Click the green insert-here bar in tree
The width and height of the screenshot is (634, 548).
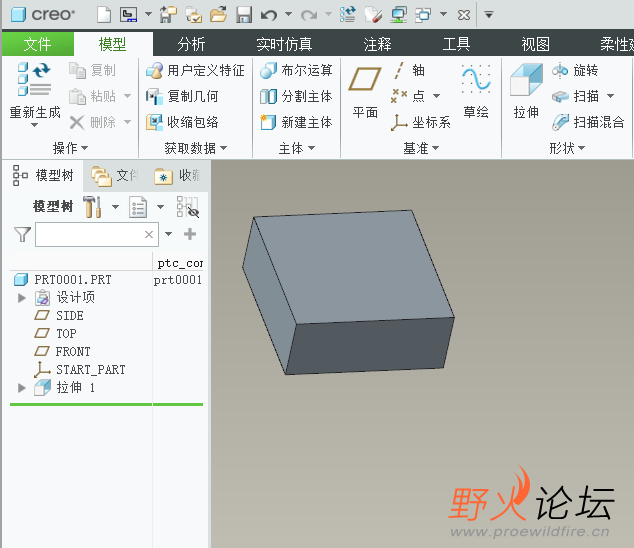click(106, 404)
